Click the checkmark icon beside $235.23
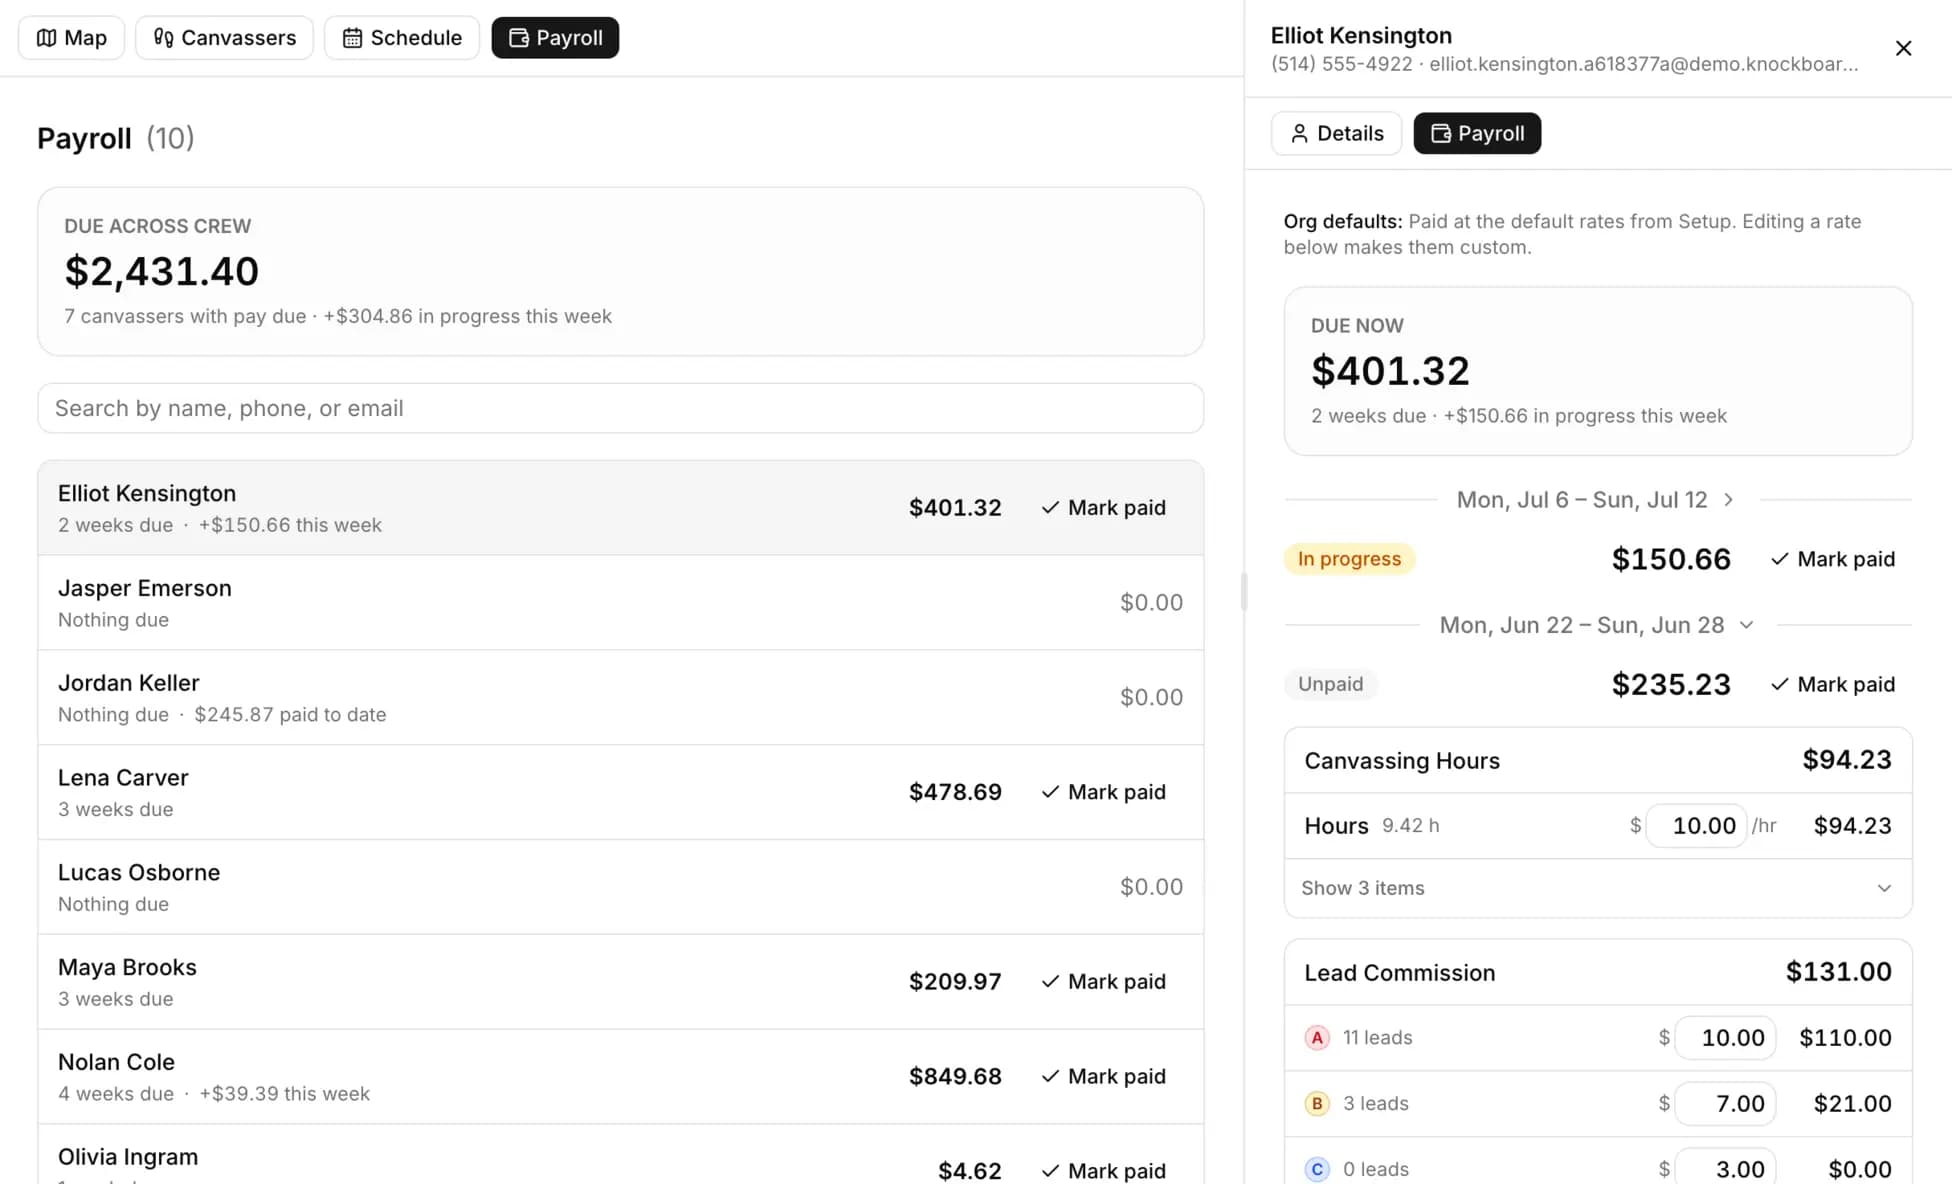The image size is (1952, 1184). (1779, 684)
